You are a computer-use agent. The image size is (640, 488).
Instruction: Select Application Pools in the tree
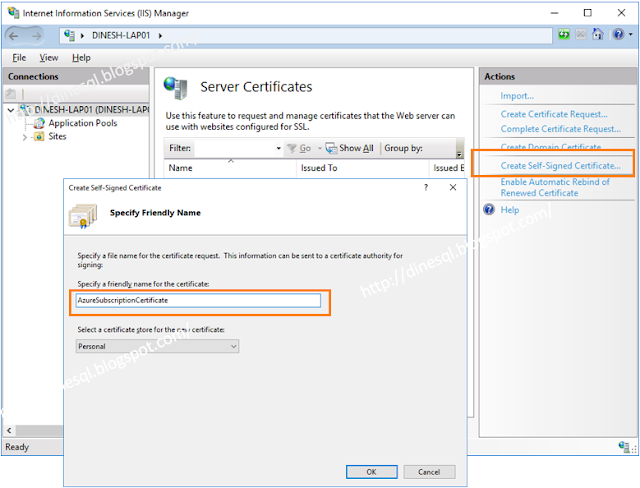83,123
